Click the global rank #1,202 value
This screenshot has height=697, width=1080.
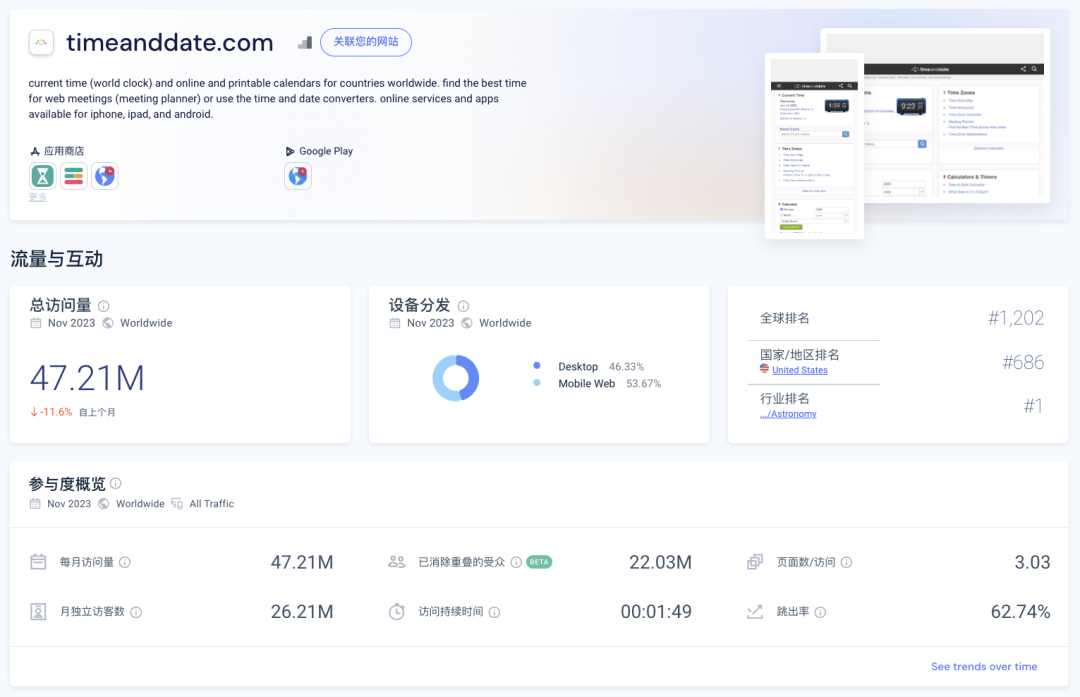click(x=1016, y=318)
